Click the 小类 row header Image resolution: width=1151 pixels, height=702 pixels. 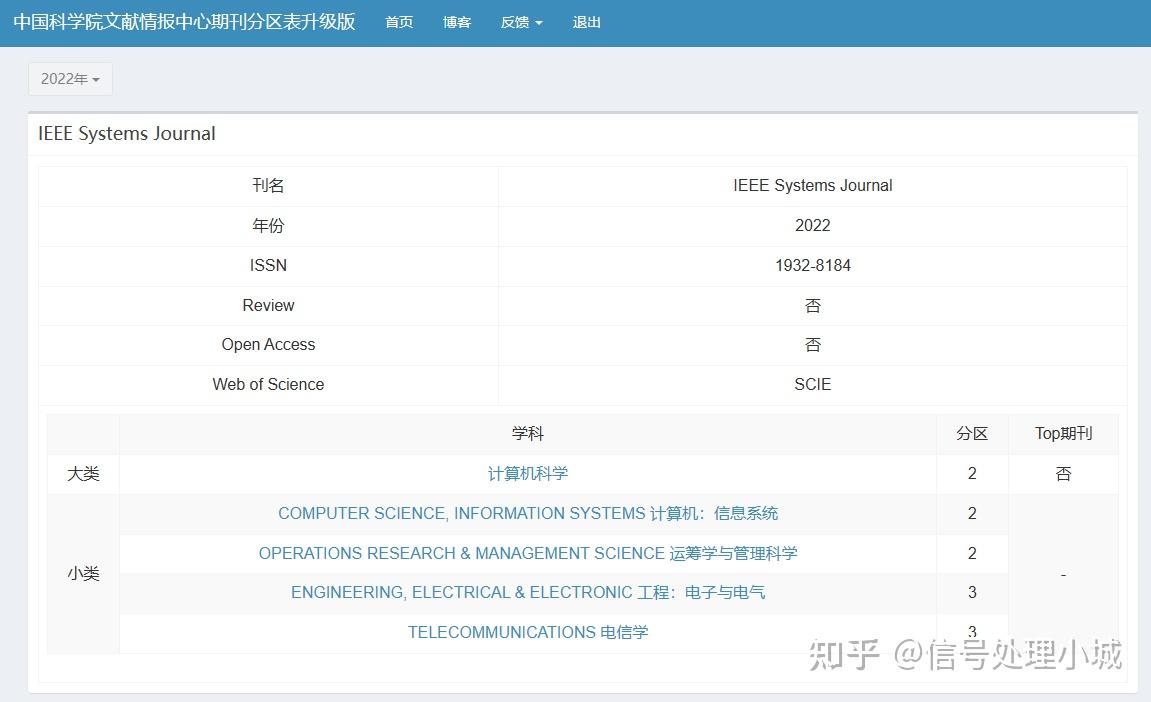pos(83,573)
